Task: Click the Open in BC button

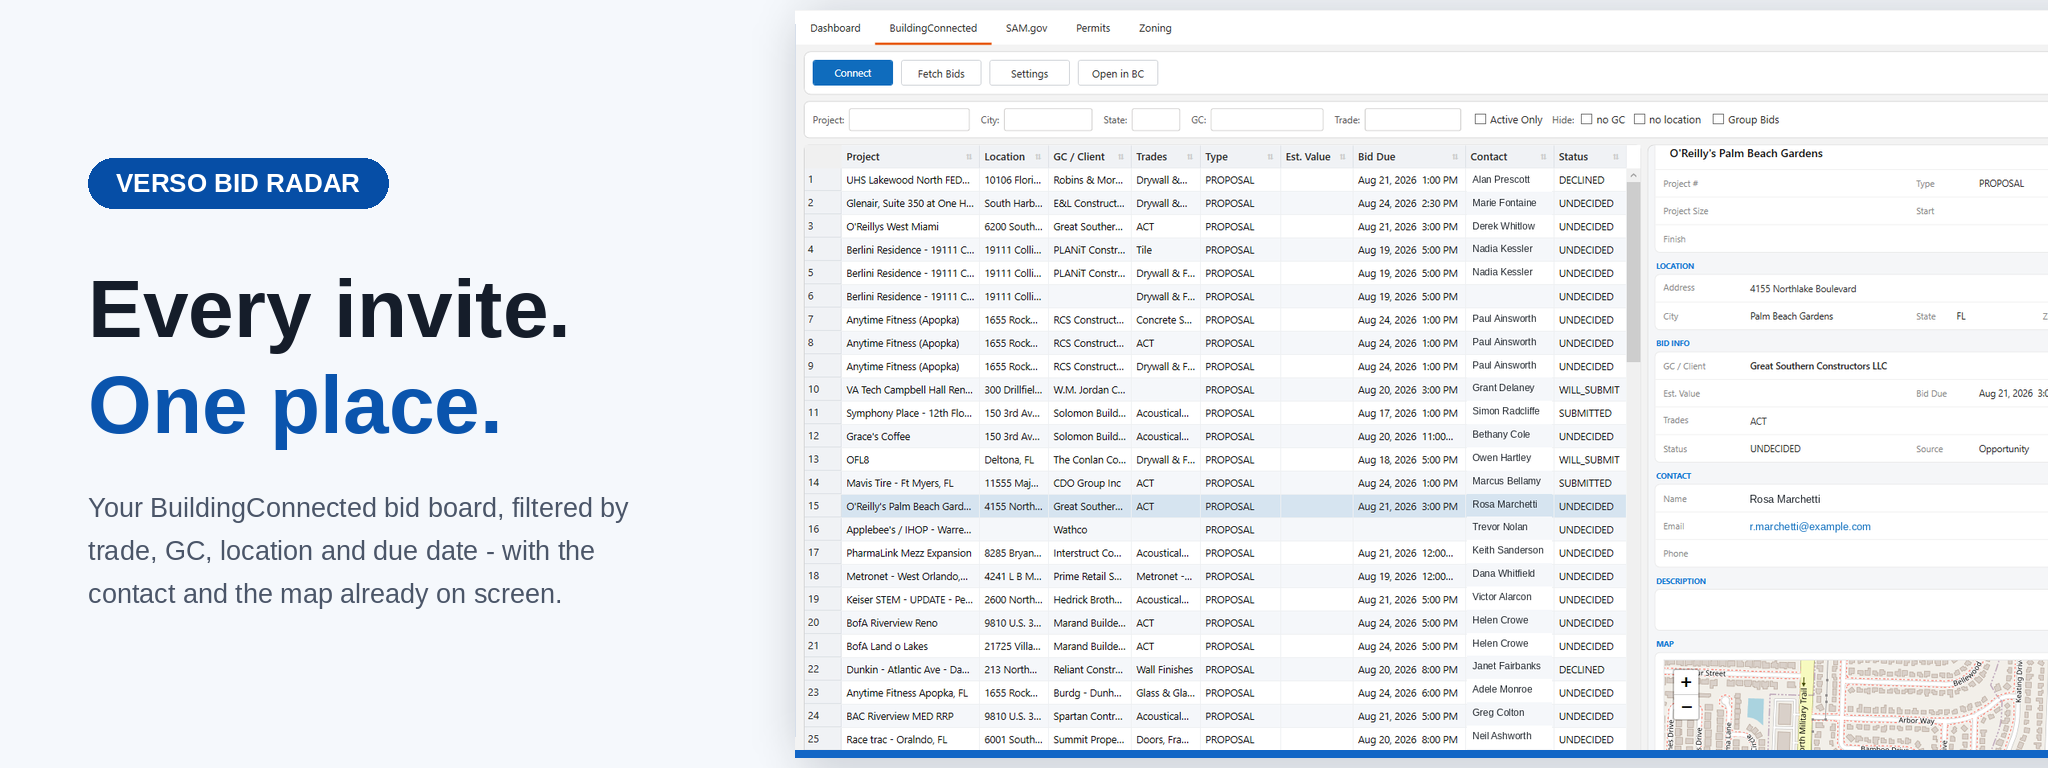Action: [1118, 73]
